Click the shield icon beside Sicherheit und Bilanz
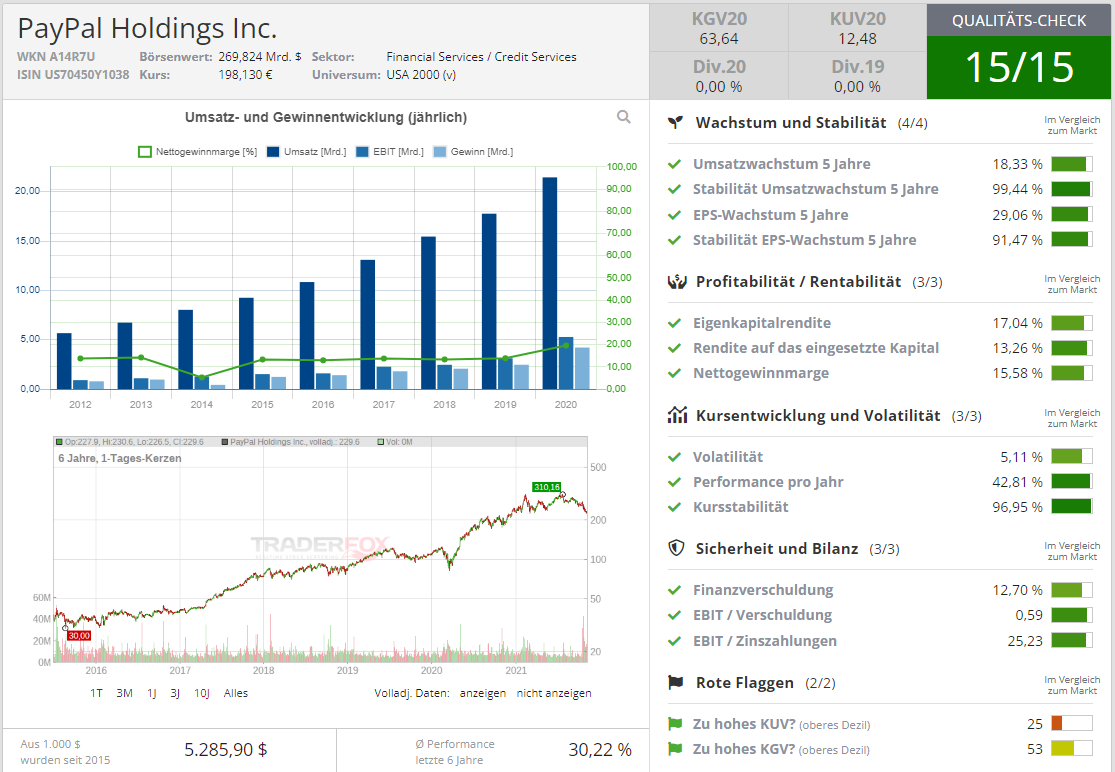Image resolution: width=1115 pixels, height=772 pixels. pyautogui.click(x=677, y=548)
